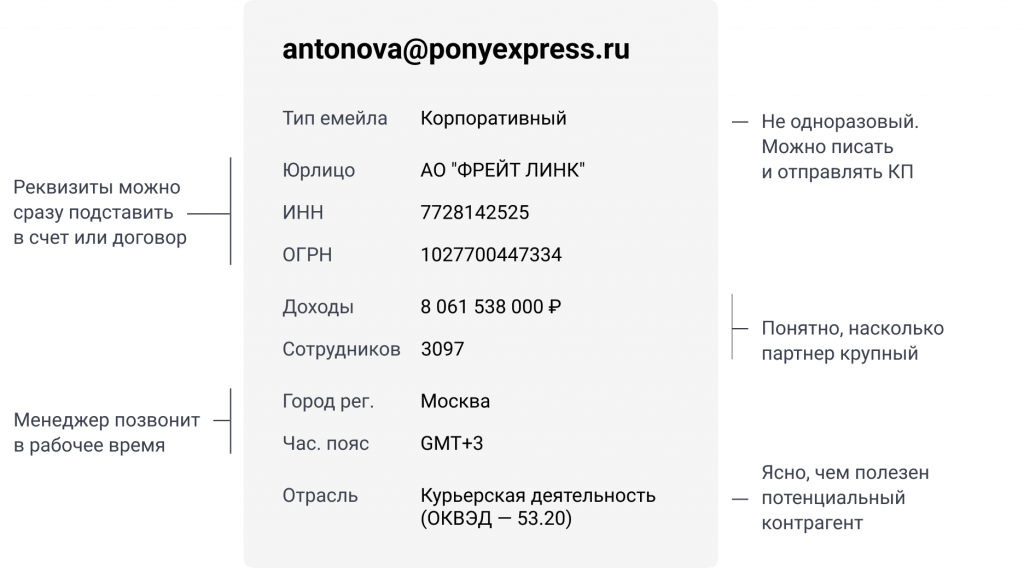This screenshot has height=568, width=1024.
Task: Click the antonova@ponyexpress.ru email heading
Action: tap(456, 51)
